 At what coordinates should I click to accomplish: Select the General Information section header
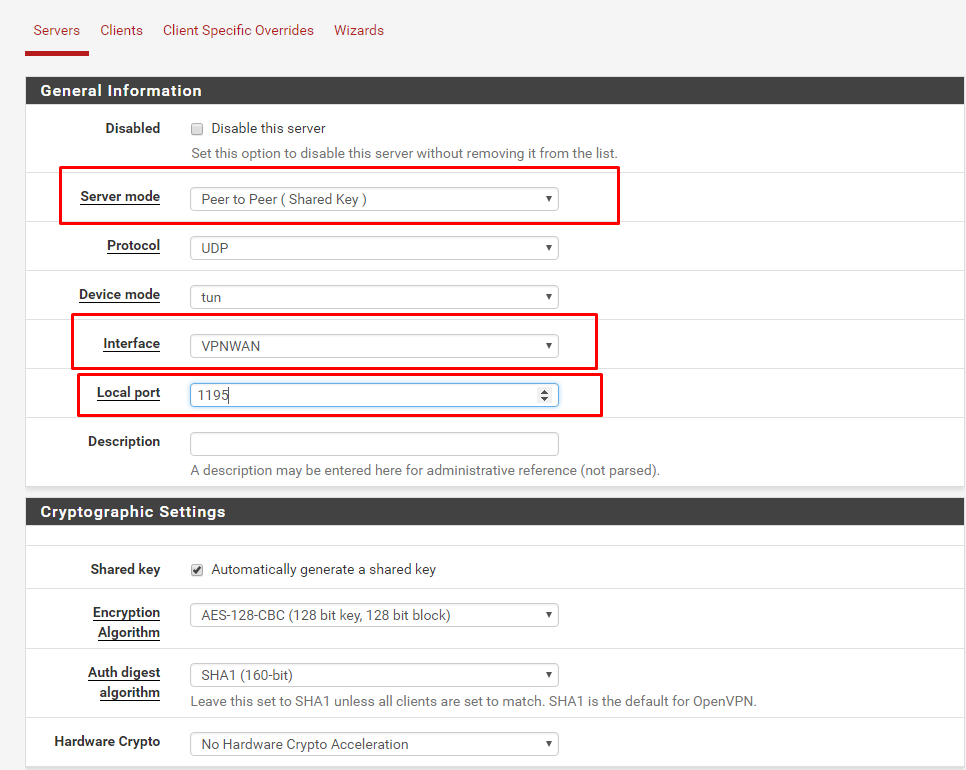tap(495, 91)
